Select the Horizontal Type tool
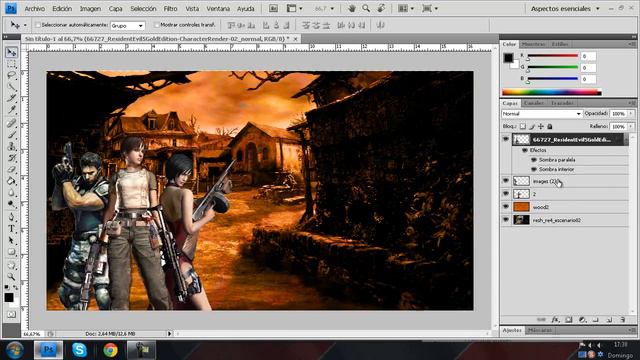The width and height of the screenshot is (640, 360). 11,229
